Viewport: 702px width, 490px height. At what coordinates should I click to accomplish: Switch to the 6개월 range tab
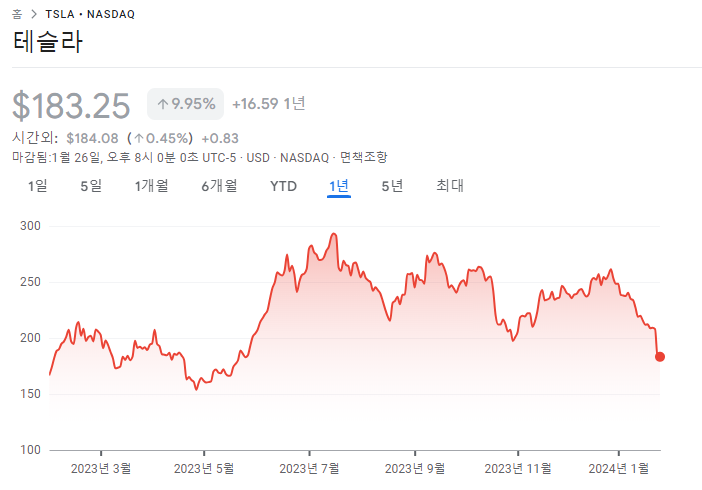[x=219, y=186]
